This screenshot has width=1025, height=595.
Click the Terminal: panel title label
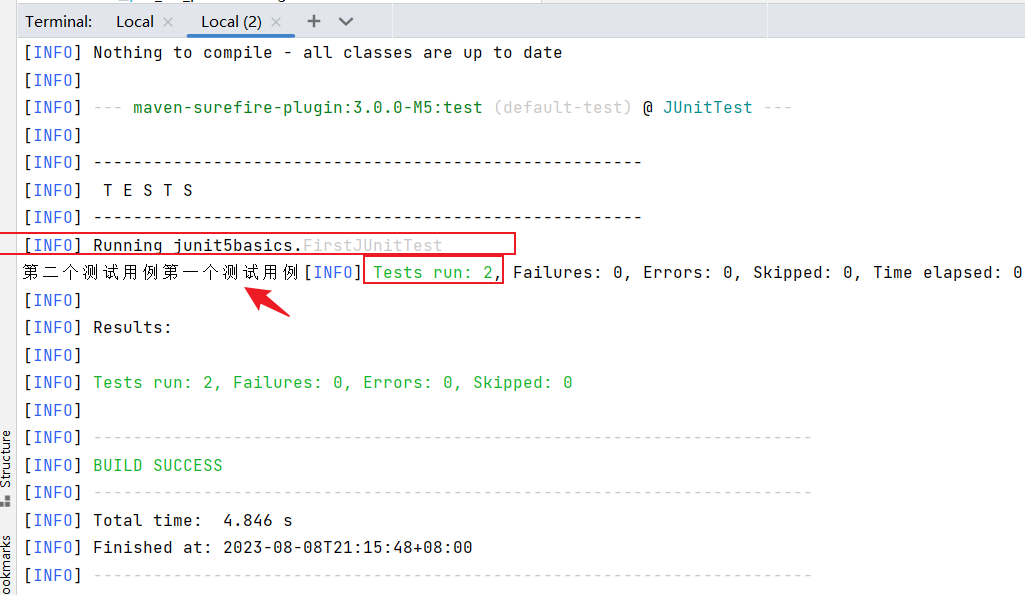click(59, 21)
